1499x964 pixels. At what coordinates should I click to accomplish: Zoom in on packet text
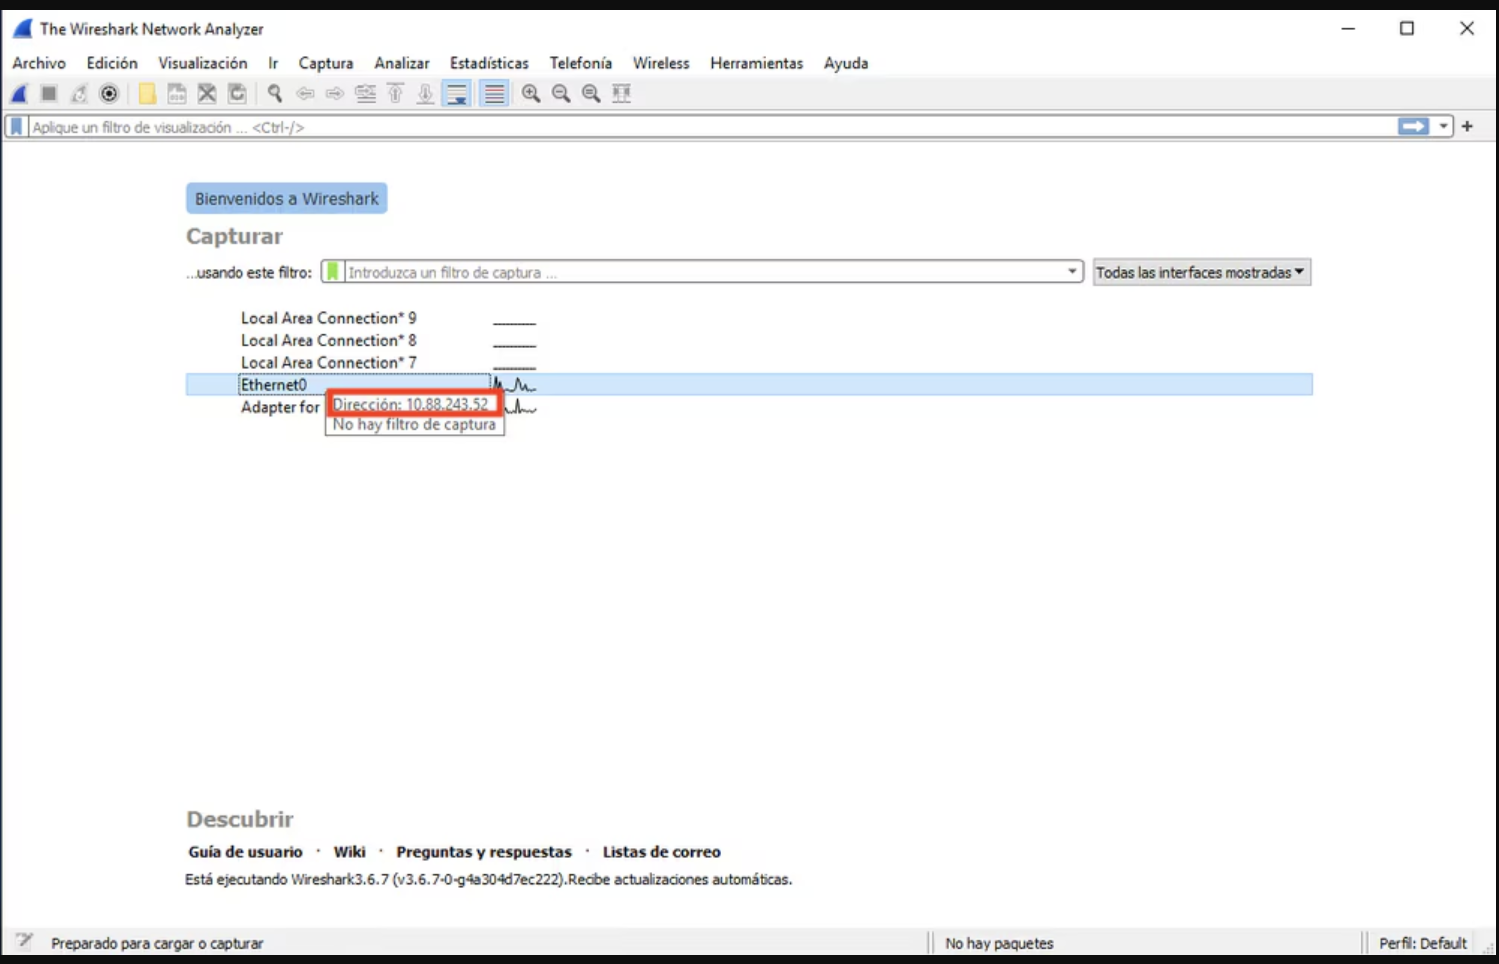[531, 94]
